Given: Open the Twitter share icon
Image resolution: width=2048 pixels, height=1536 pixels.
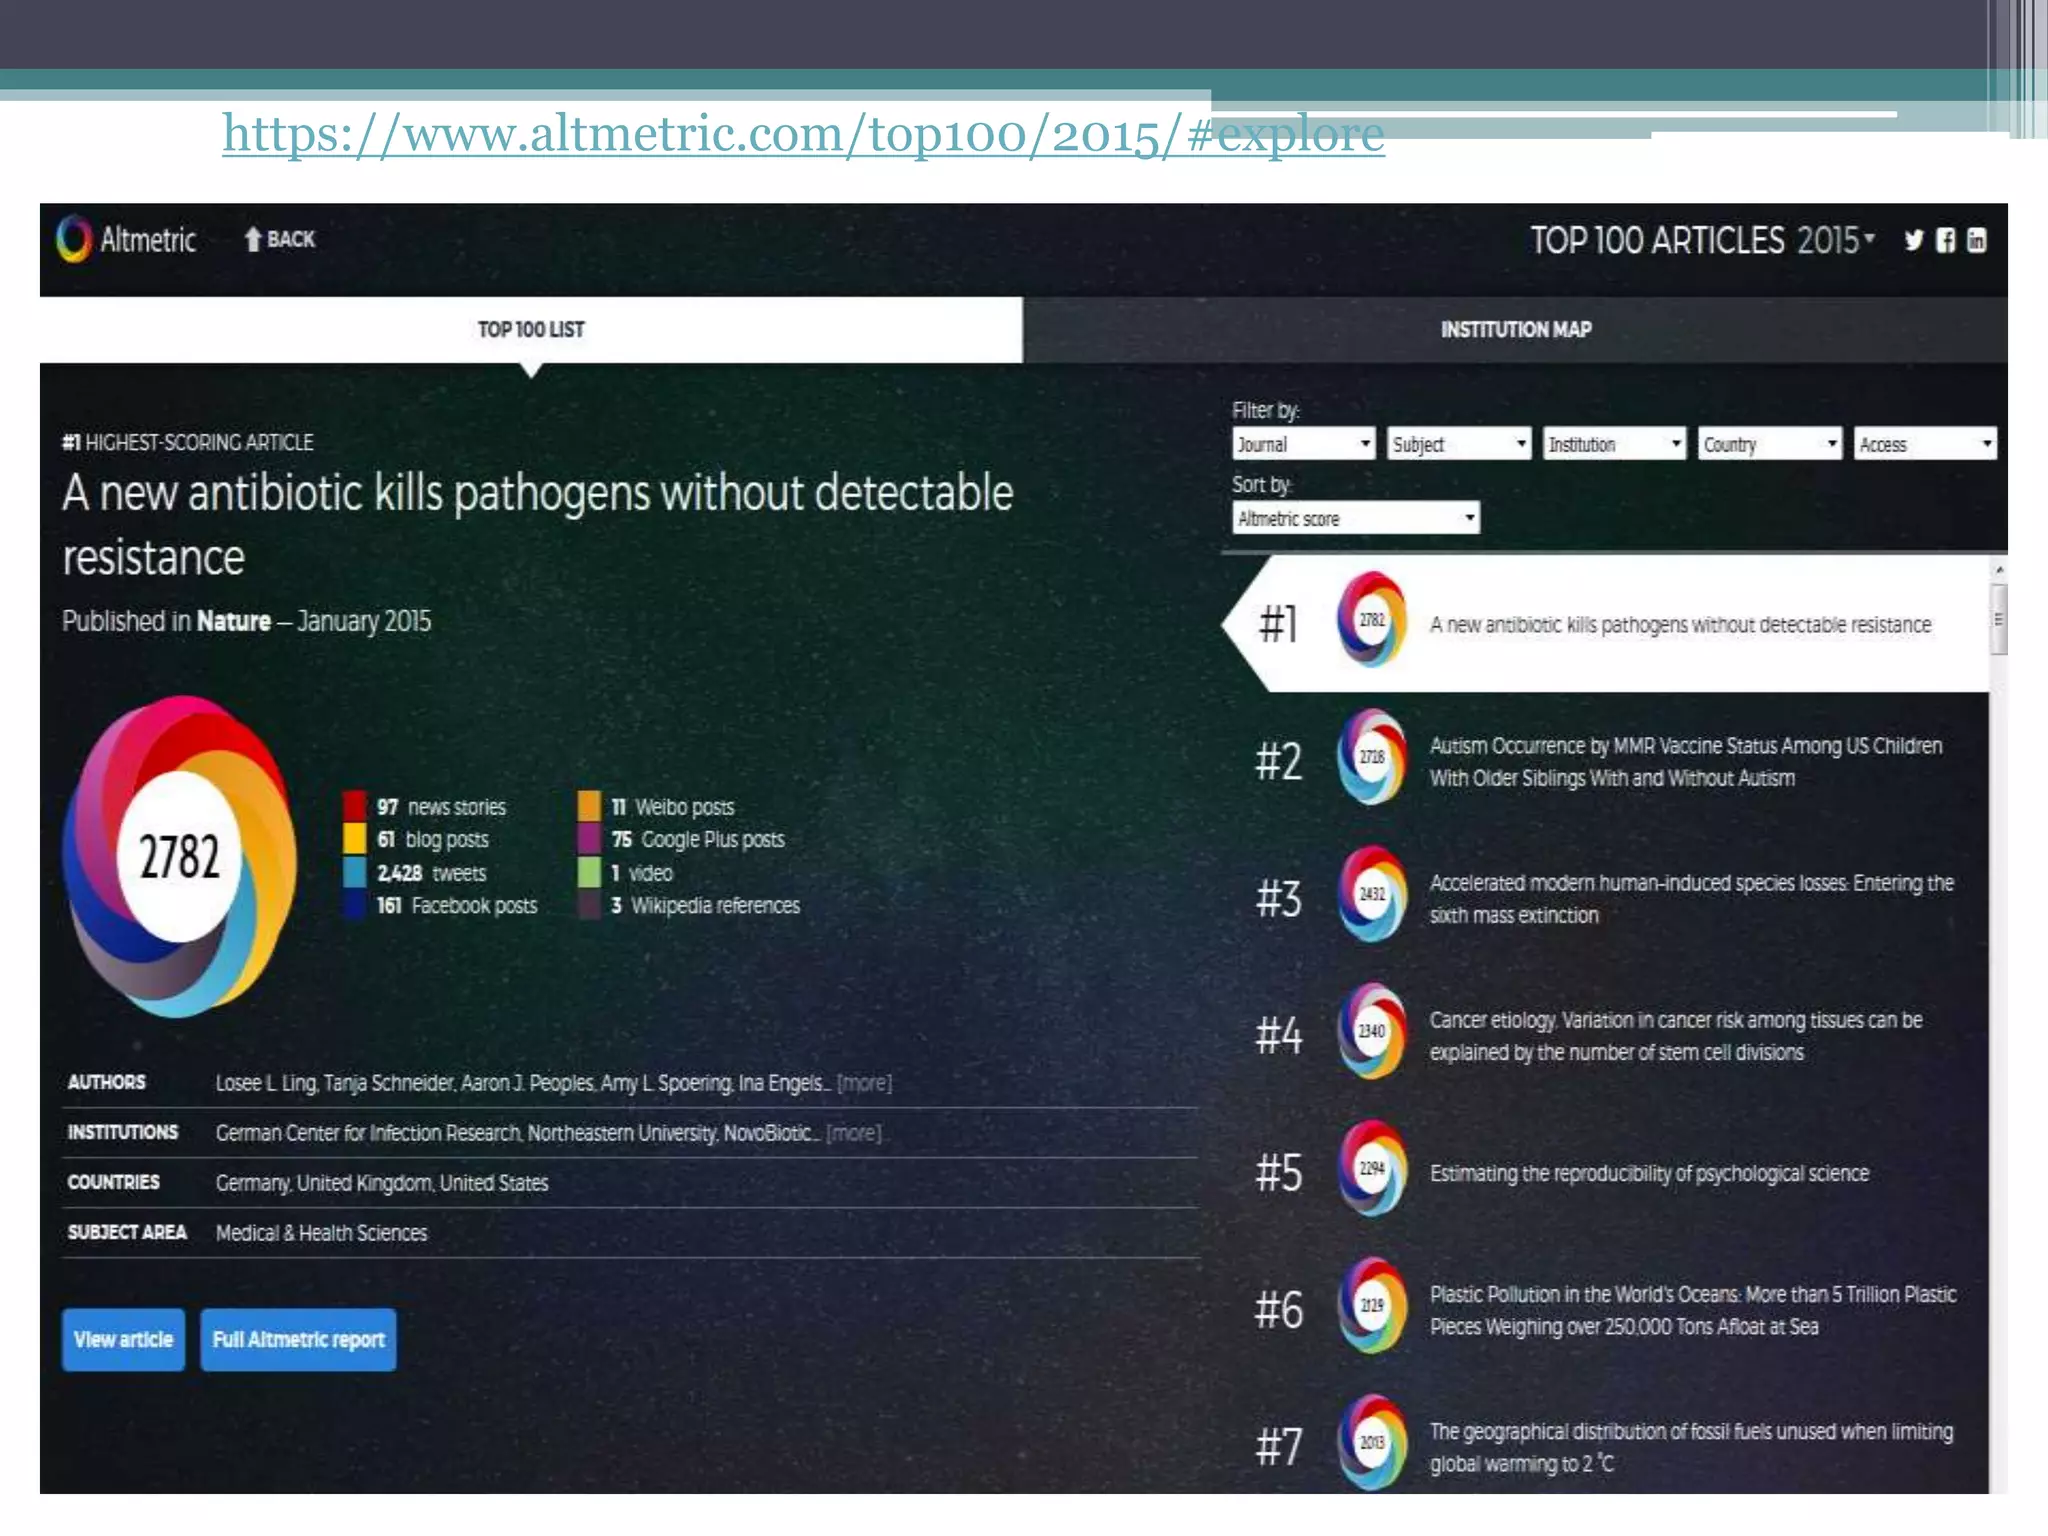Looking at the screenshot, I should click(x=1912, y=240).
